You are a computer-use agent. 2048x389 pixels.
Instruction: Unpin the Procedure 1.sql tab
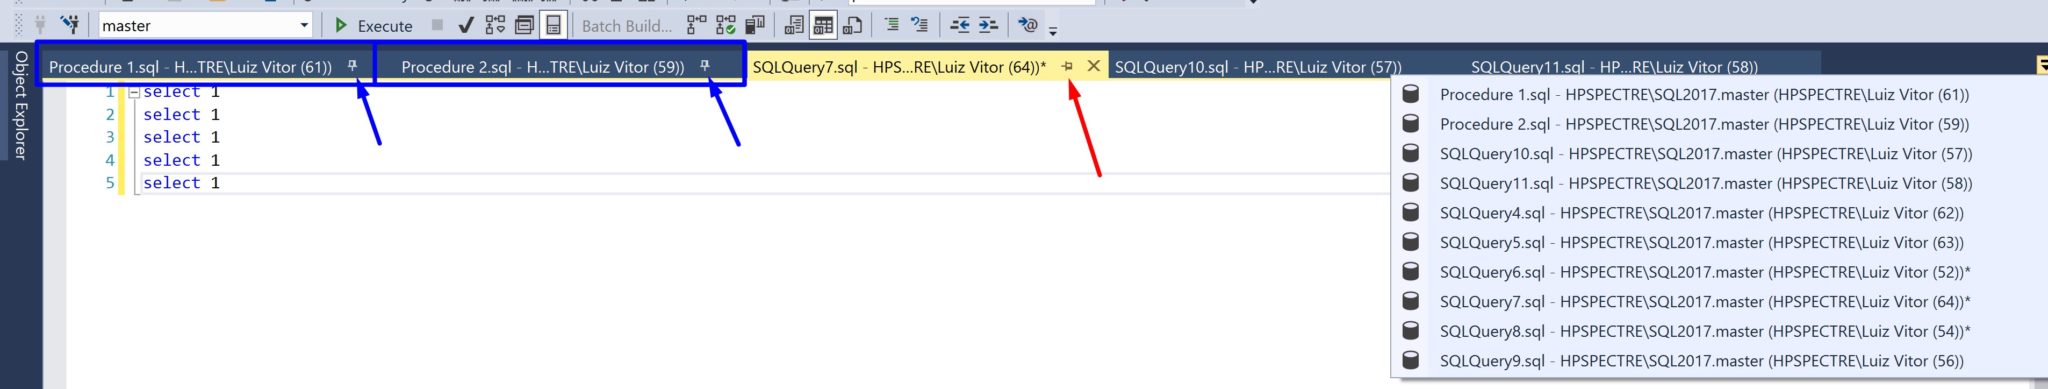click(x=352, y=66)
